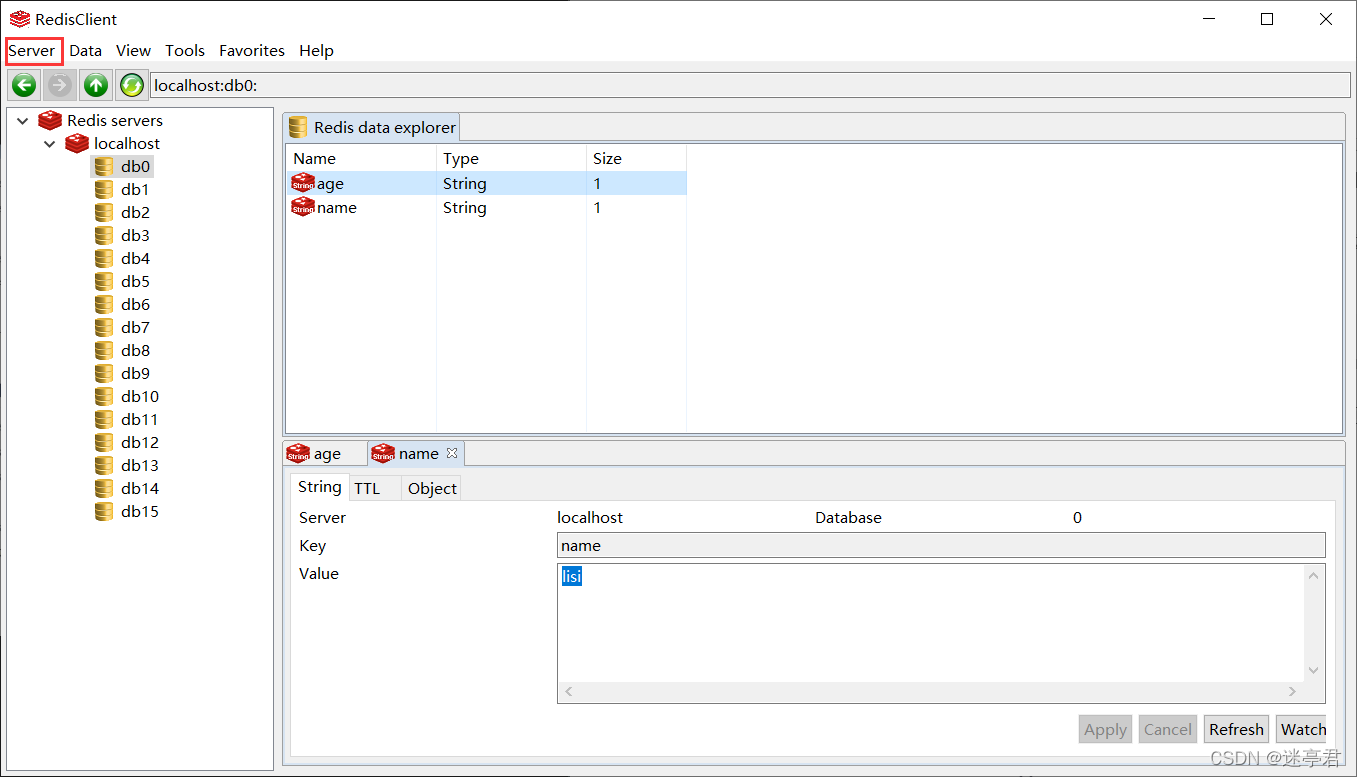1357x777 pixels.
Task: Select the db2 database icon
Action: click(104, 212)
